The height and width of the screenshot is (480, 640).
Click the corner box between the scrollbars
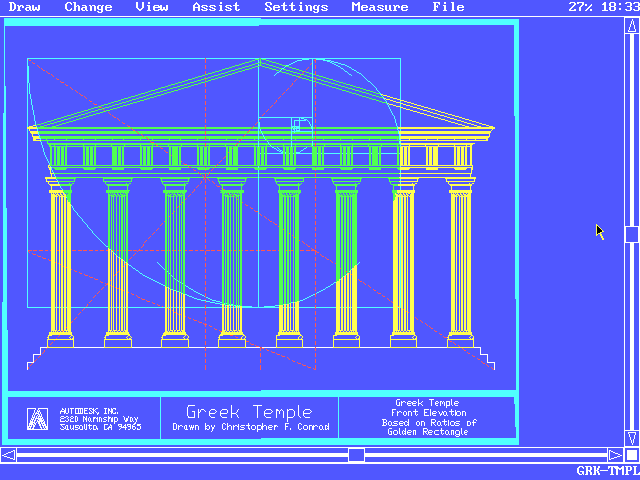631,455
